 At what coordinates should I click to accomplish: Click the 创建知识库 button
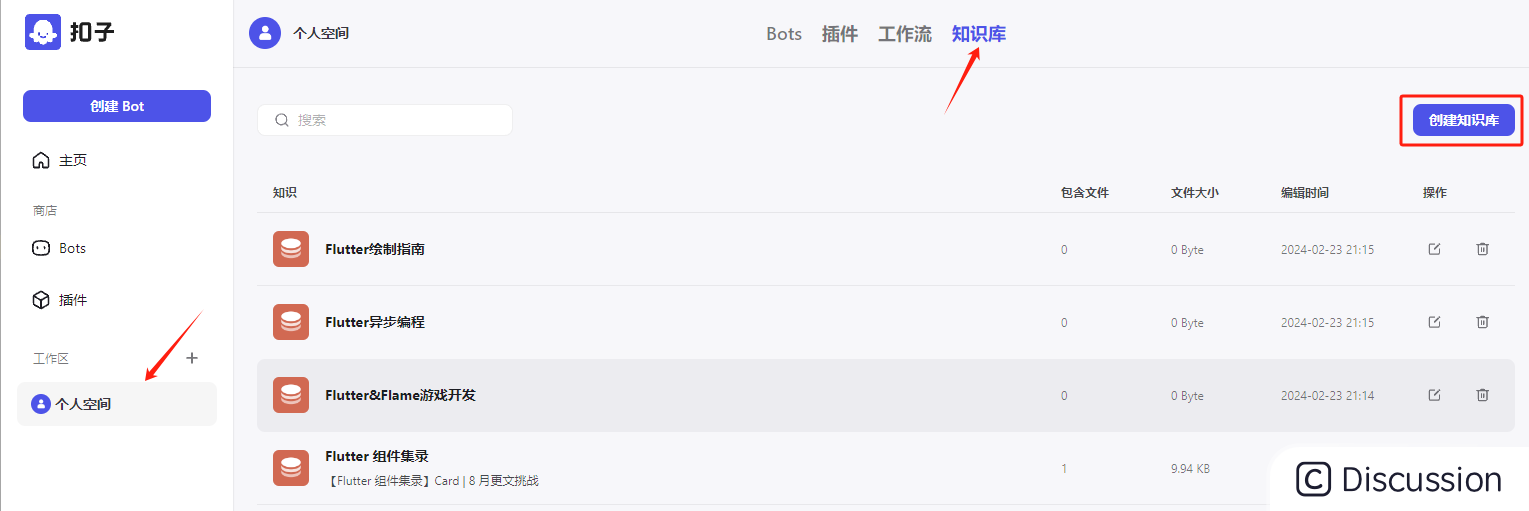[1464, 120]
